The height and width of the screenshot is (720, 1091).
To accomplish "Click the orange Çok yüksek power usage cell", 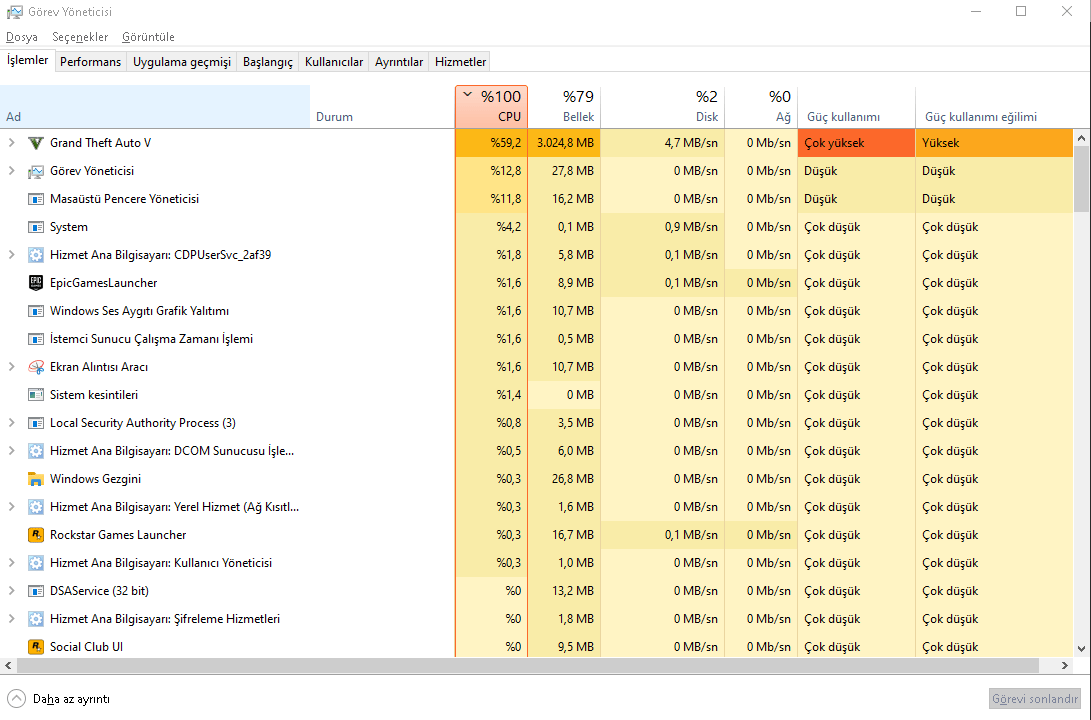I will pyautogui.click(x=856, y=143).
